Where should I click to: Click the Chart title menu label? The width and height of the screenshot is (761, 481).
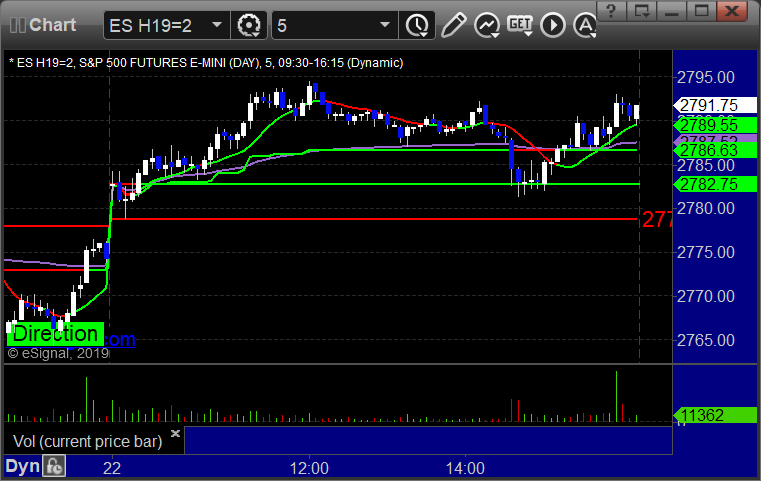point(52,25)
